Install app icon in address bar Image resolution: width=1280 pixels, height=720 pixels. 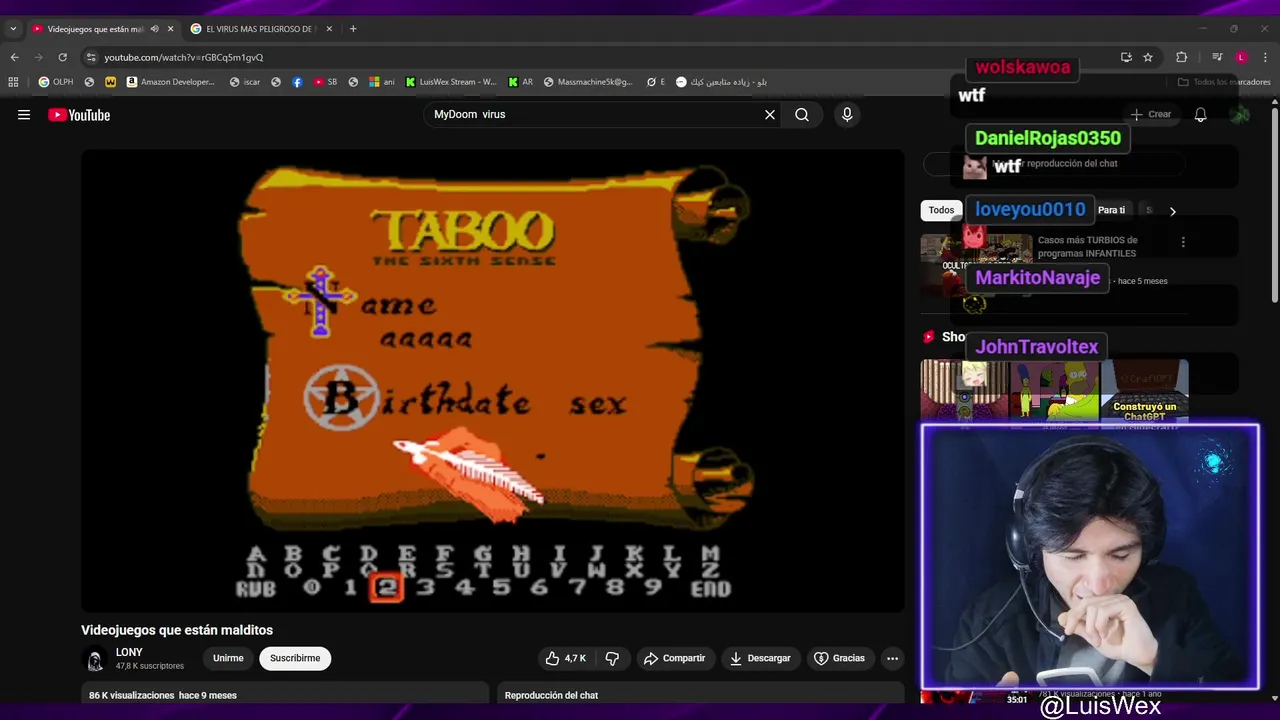[1126, 57]
